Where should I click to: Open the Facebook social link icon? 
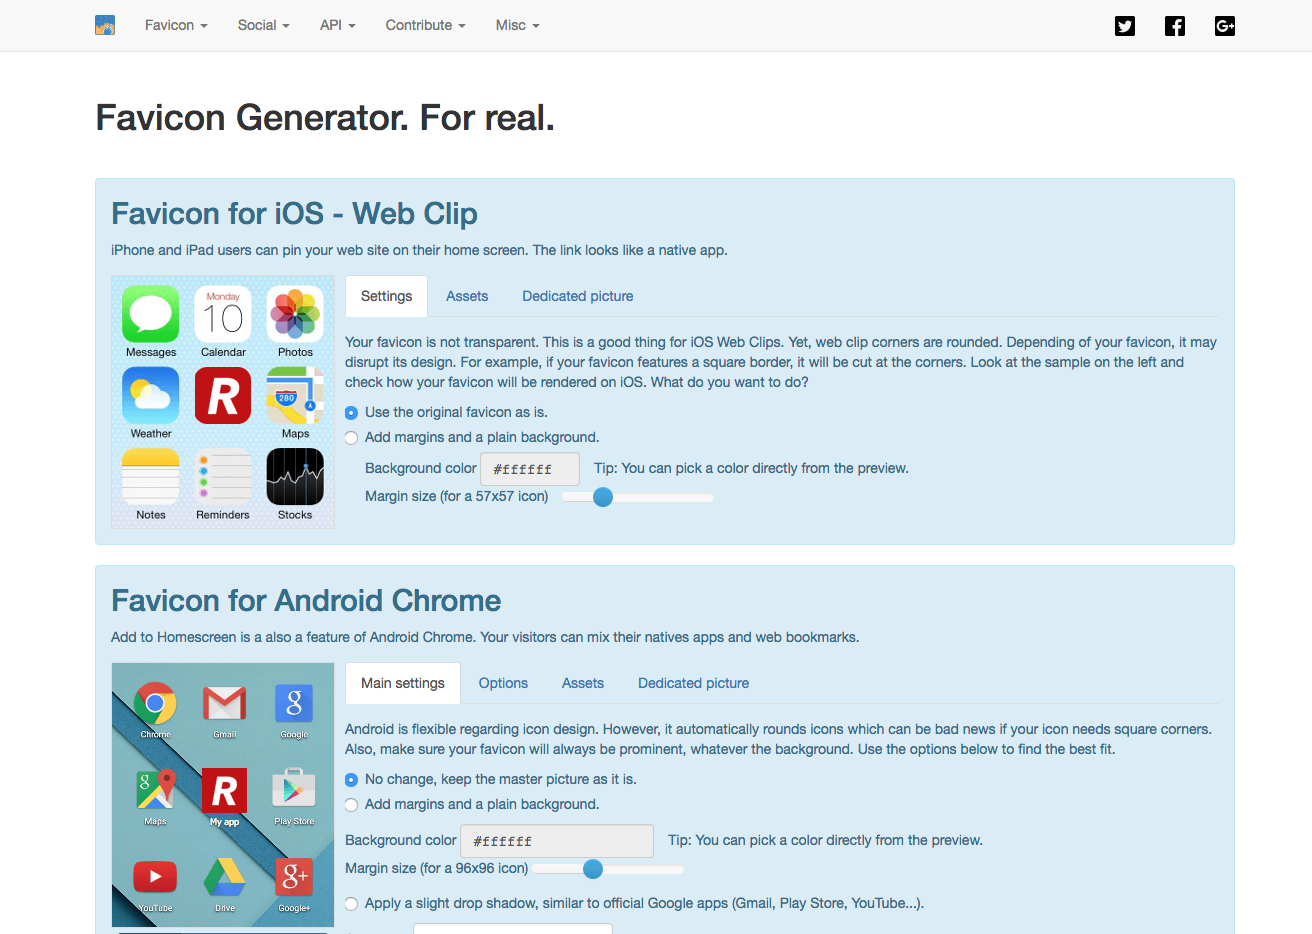[x=1175, y=26]
